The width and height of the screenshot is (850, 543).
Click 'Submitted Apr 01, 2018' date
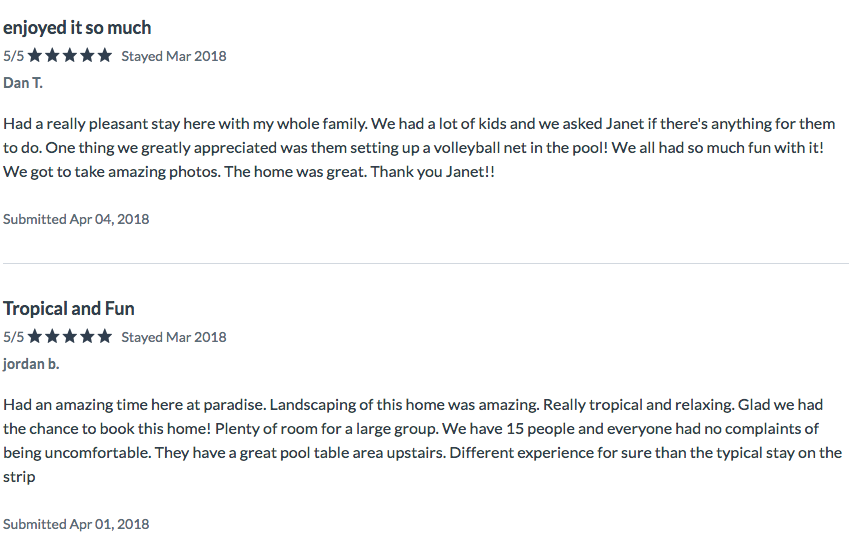pos(76,524)
